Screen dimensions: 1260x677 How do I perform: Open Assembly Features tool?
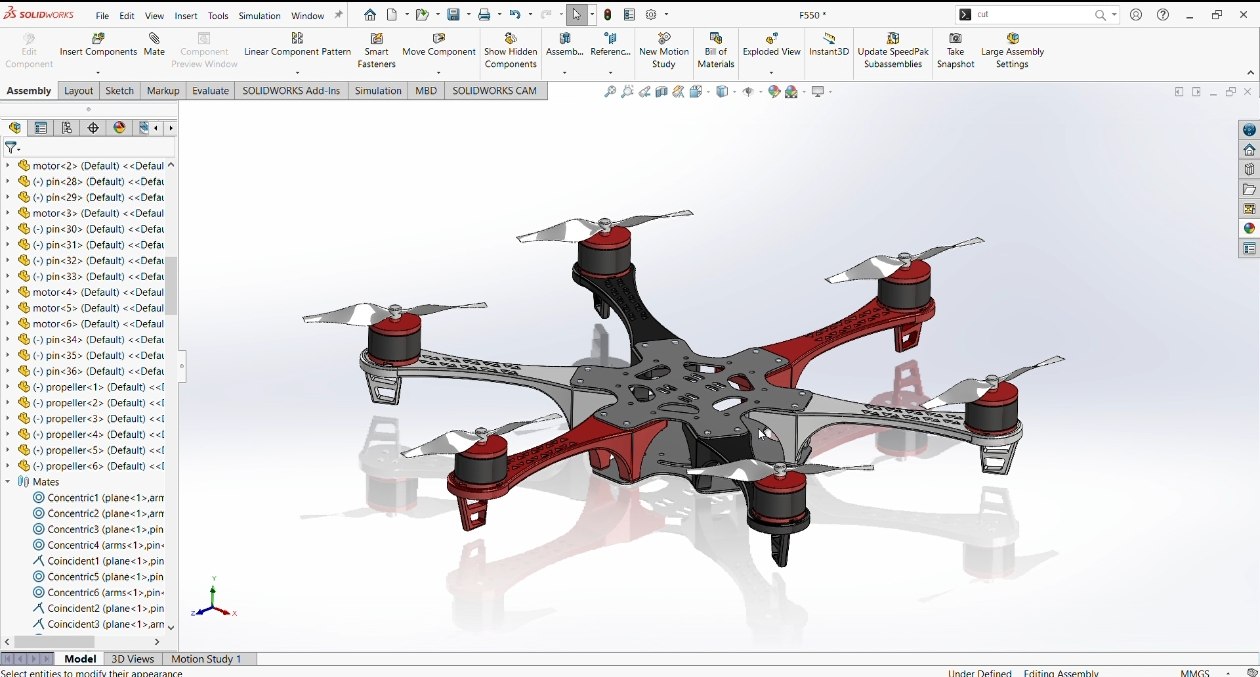coord(564,45)
